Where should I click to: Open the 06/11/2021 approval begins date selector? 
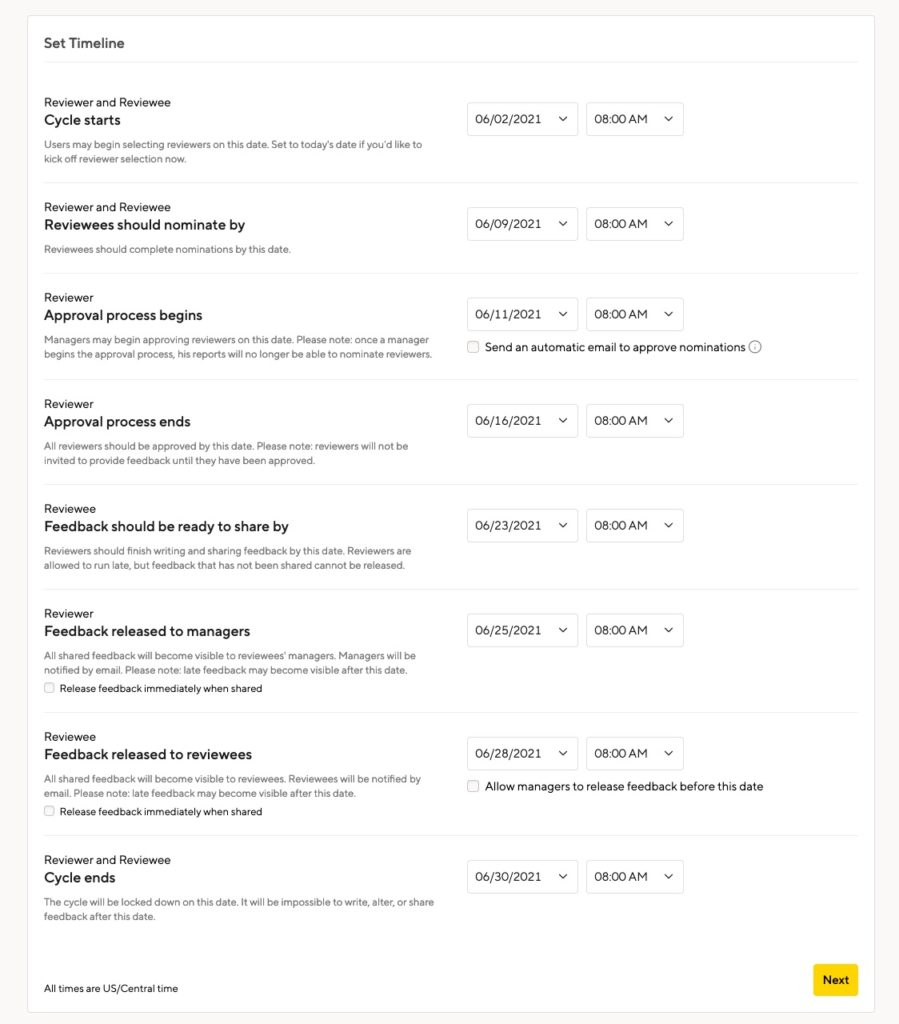click(x=522, y=314)
